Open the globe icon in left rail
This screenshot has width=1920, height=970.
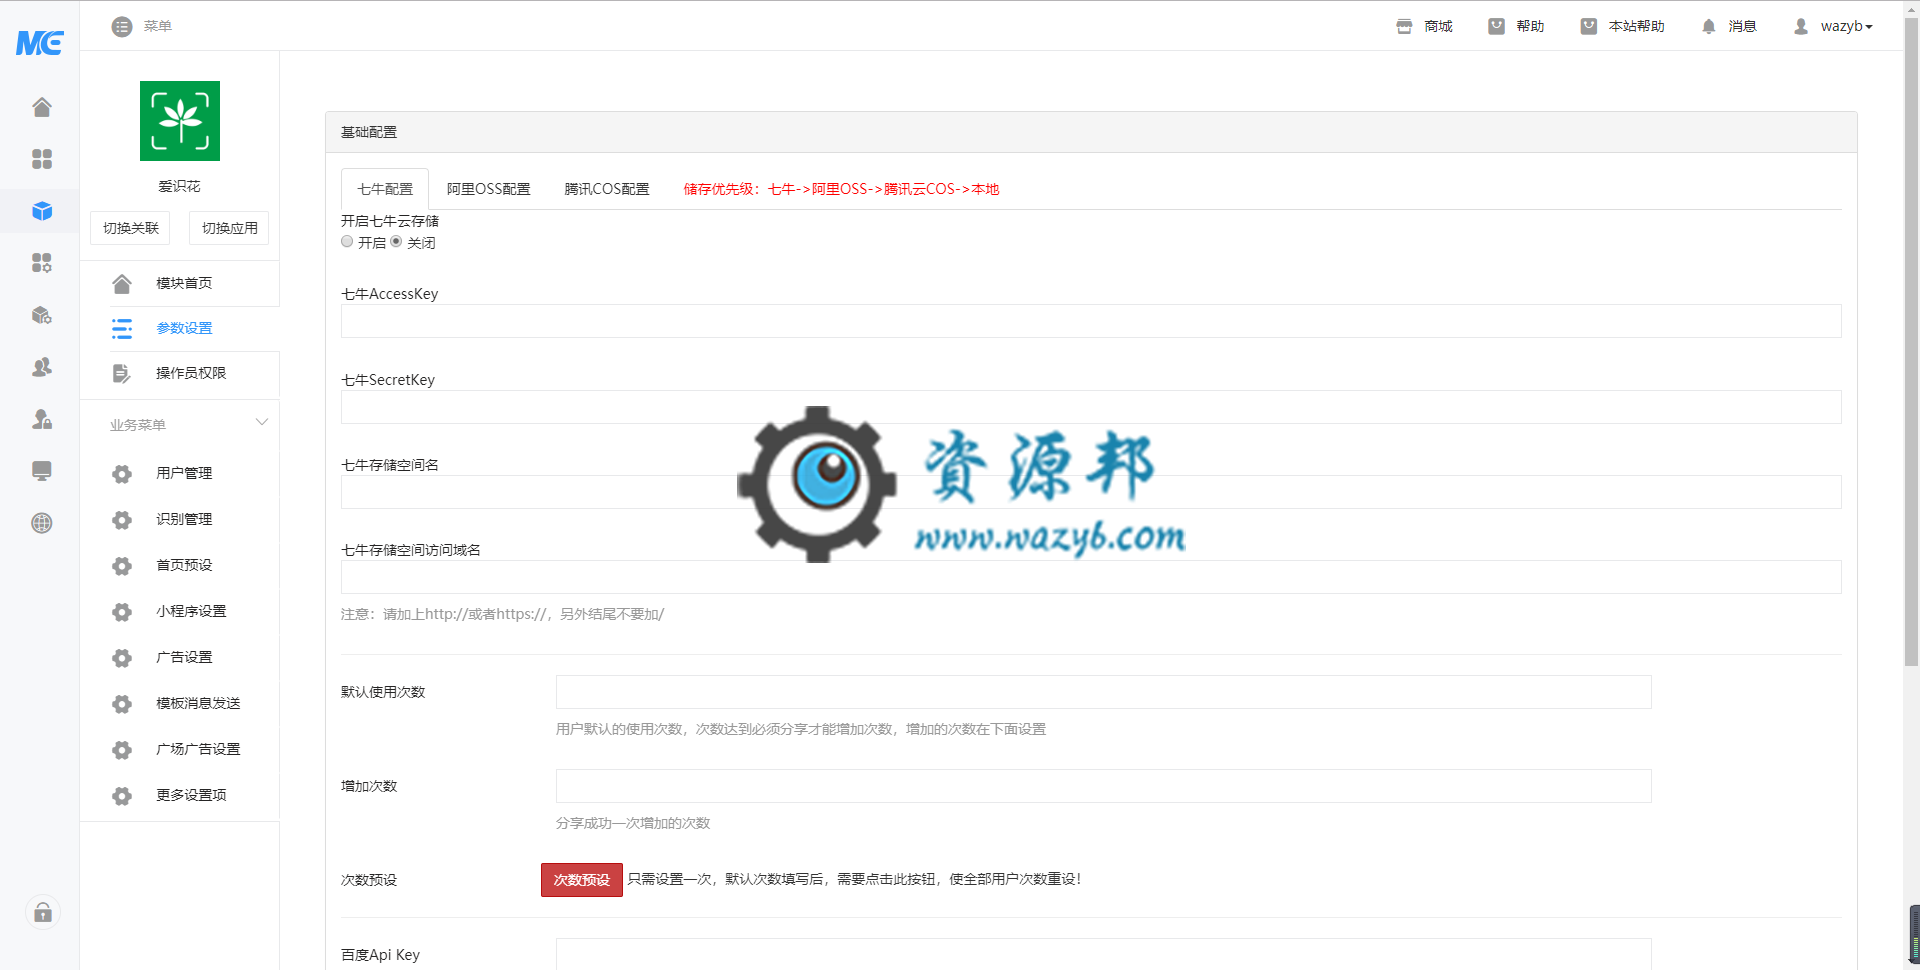41,523
